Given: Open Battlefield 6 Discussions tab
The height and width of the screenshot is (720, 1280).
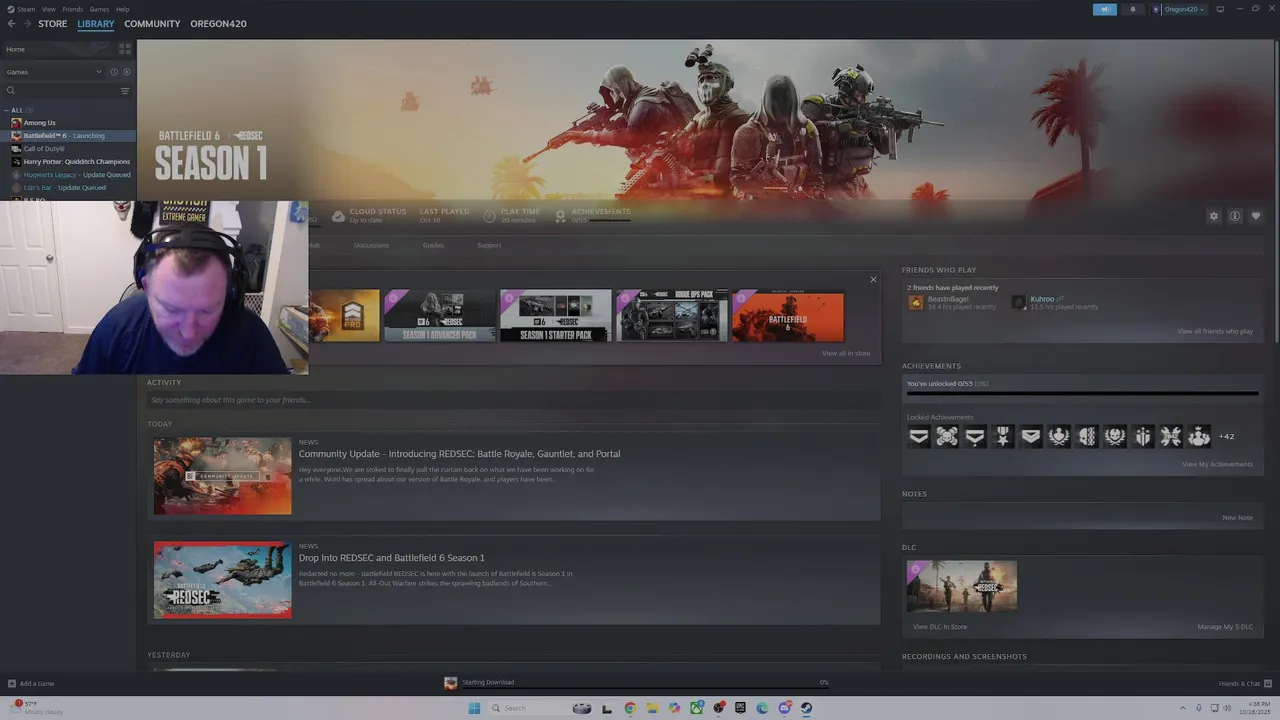Looking at the screenshot, I should tap(371, 245).
